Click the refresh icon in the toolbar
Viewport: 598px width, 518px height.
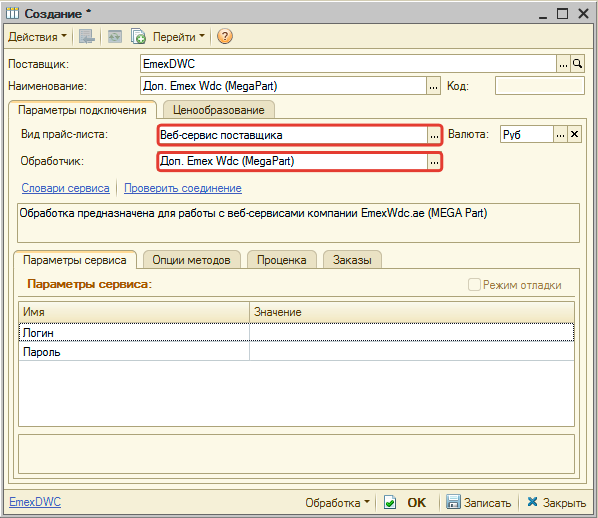[x=114, y=37]
